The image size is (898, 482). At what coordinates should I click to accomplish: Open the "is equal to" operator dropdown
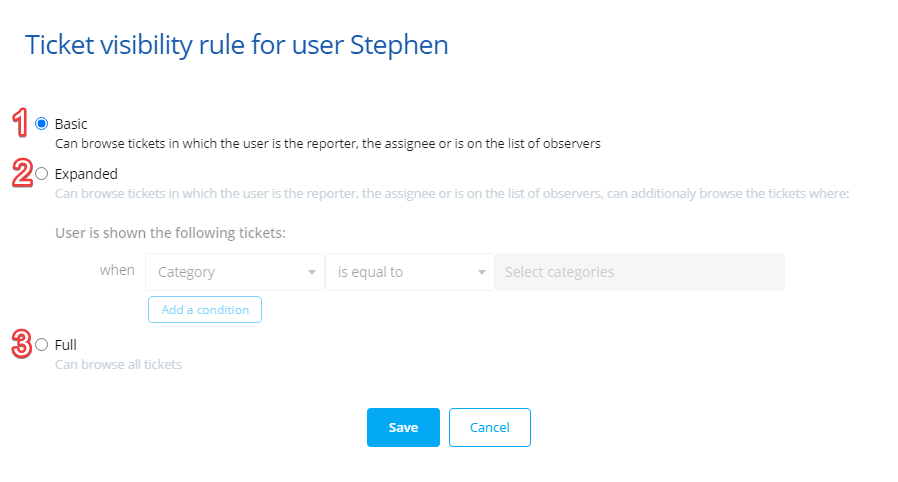(x=409, y=272)
